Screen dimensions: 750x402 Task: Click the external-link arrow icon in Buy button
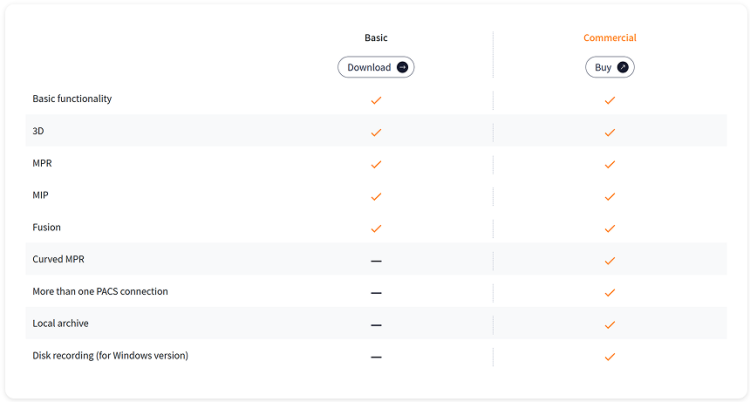pyautogui.click(x=622, y=67)
